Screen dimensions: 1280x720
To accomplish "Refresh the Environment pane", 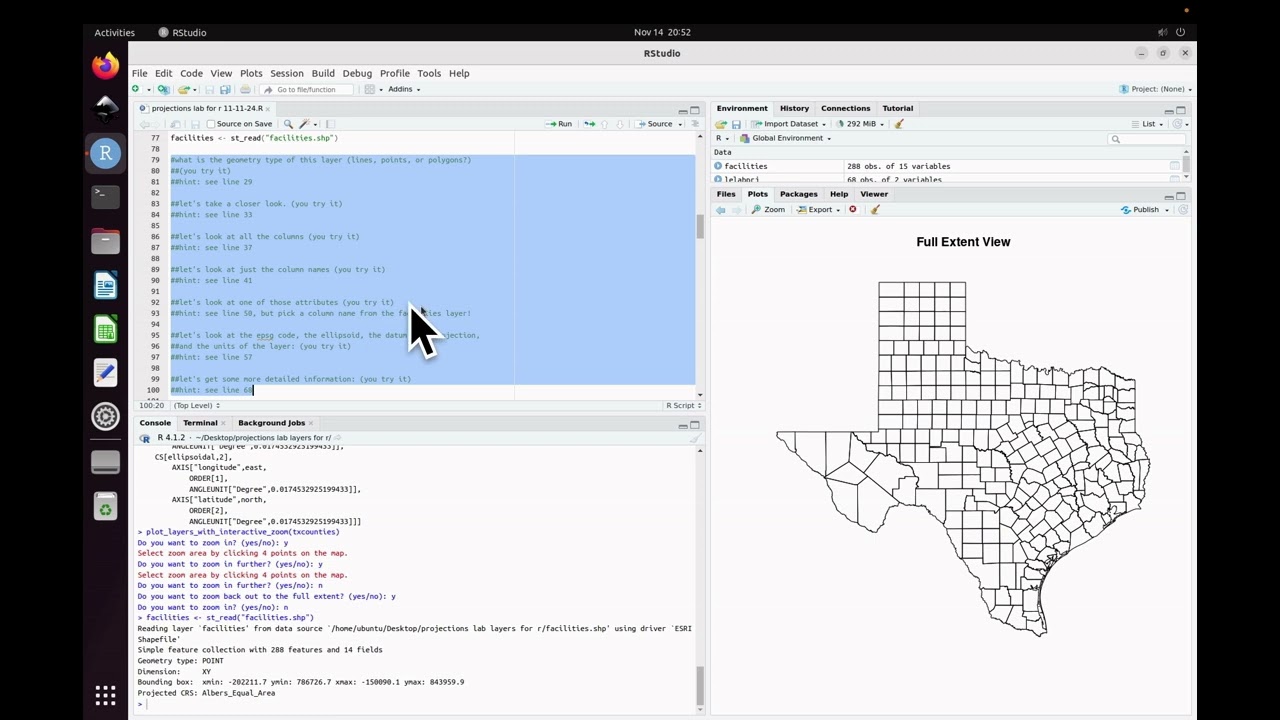I will pyautogui.click(x=1179, y=124).
